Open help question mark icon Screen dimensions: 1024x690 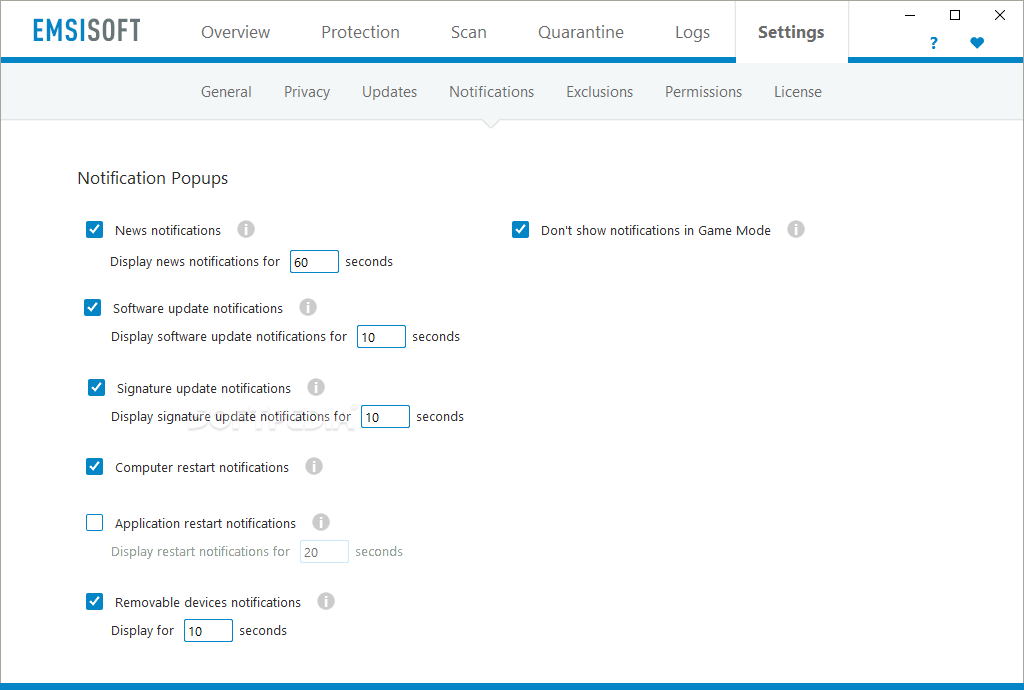(x=933, y=43)
